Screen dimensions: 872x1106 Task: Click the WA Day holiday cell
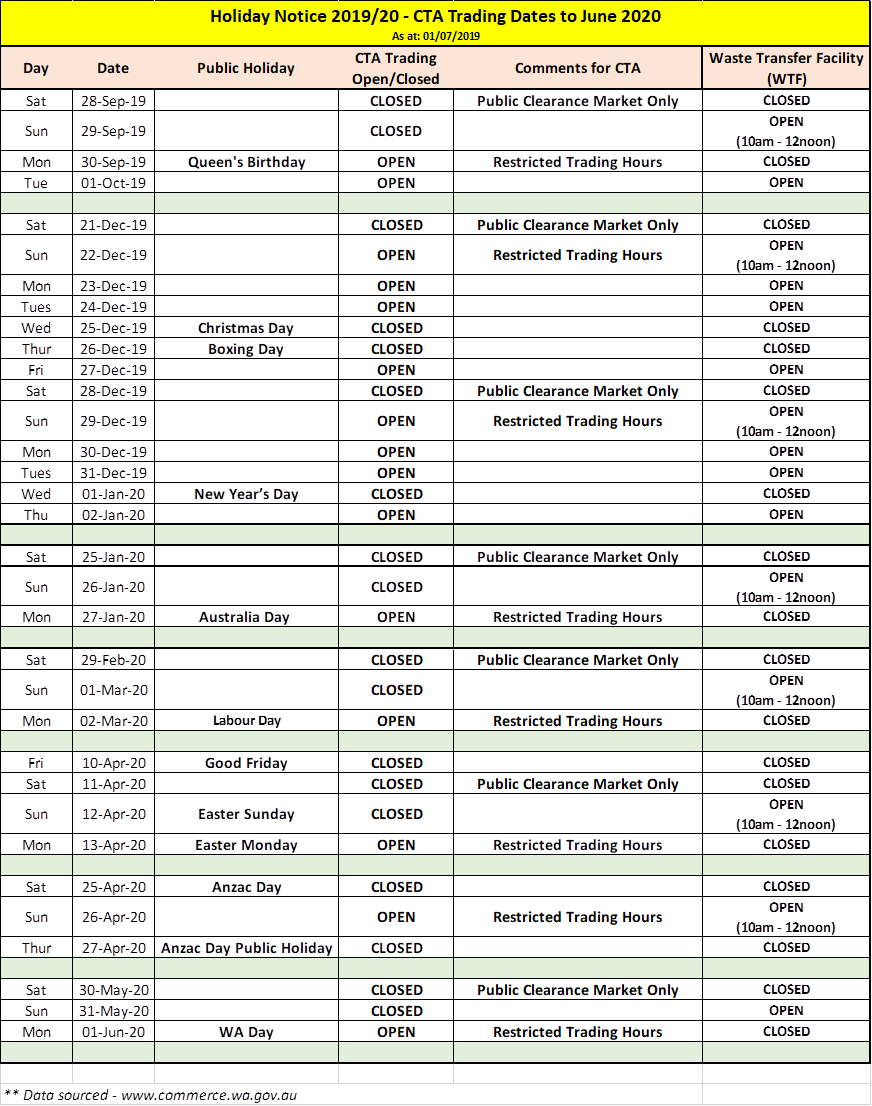pos(246,1032)
